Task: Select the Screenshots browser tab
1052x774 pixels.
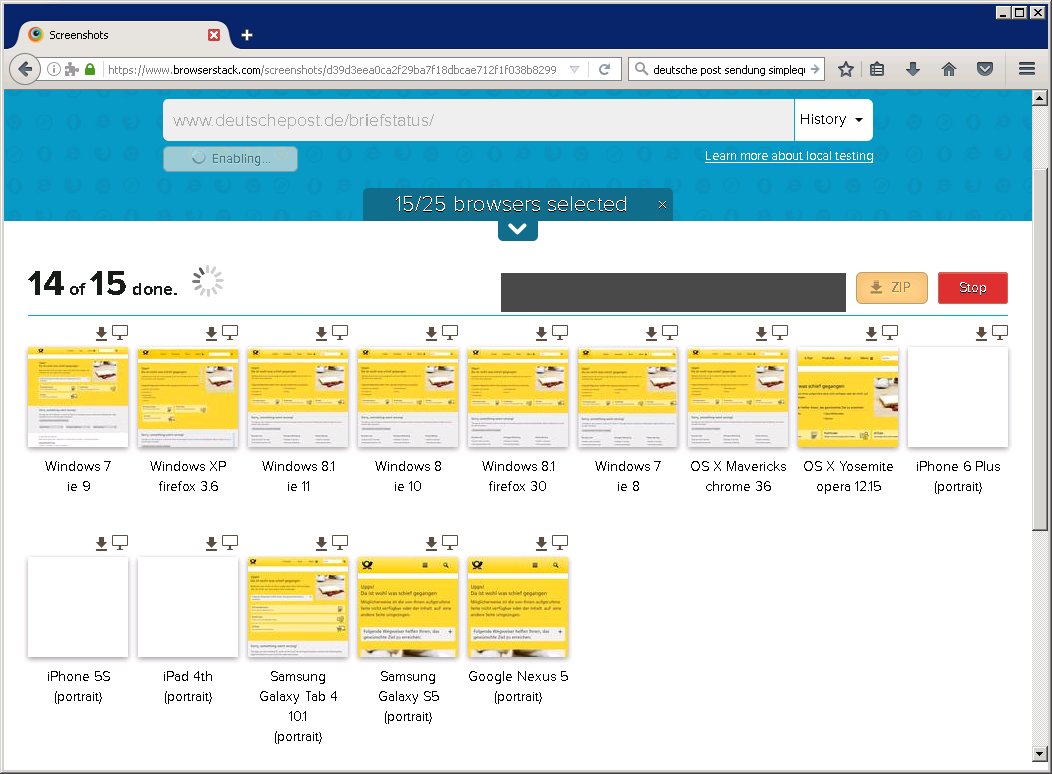Action: tap(110, 35)
